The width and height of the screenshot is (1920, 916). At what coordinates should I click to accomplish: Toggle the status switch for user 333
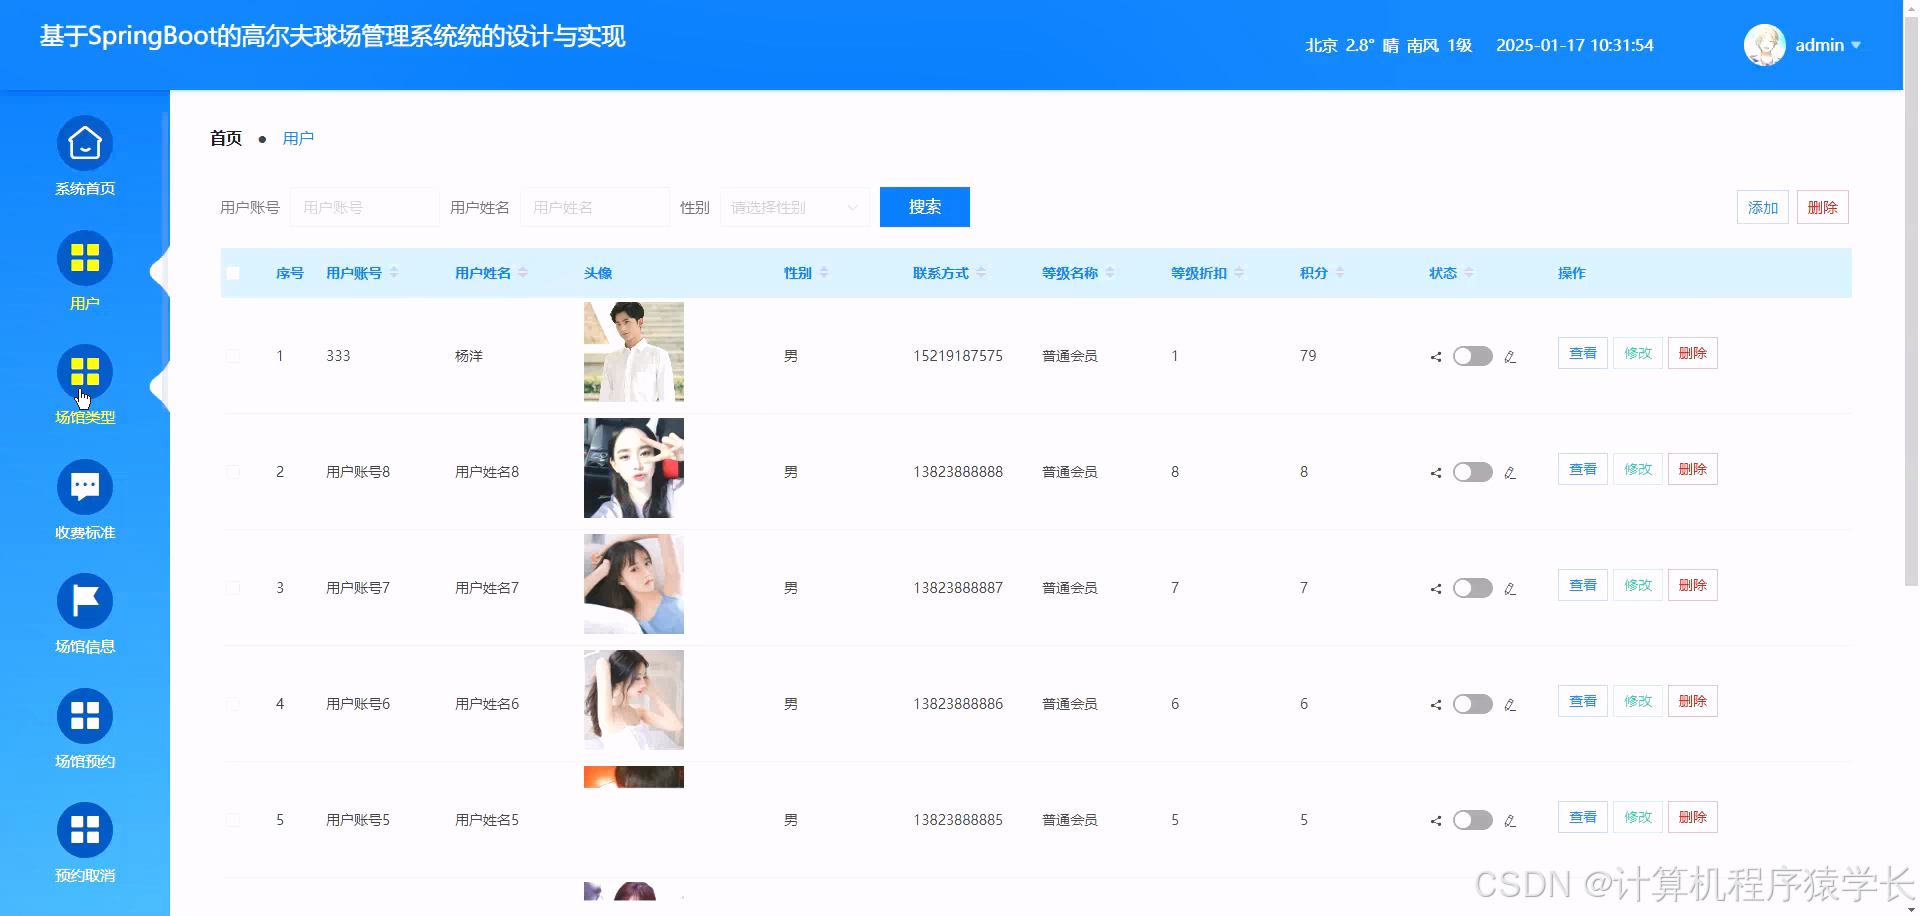click(1472, 356)
